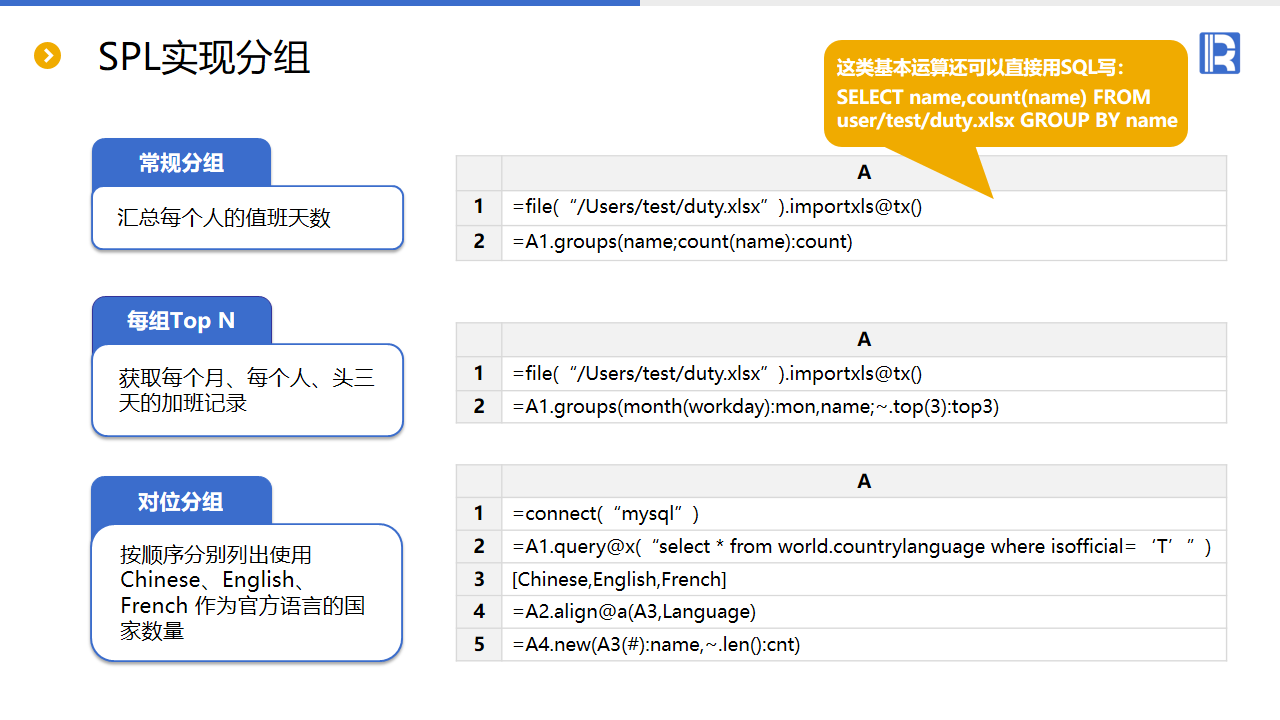The image size is (1280, 720).
Task: Click the Chinese、English、French description box
Action: [x=247, y=593]
